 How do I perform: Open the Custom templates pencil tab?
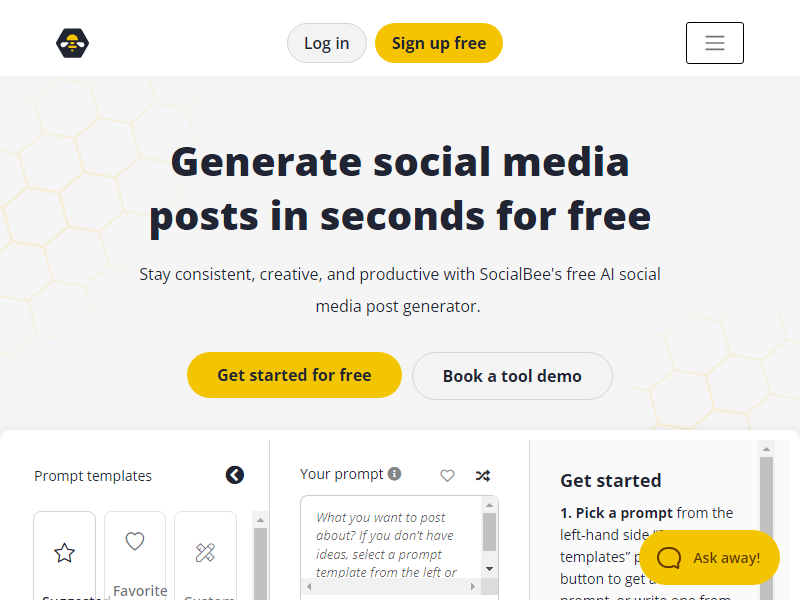pos(205,555)
